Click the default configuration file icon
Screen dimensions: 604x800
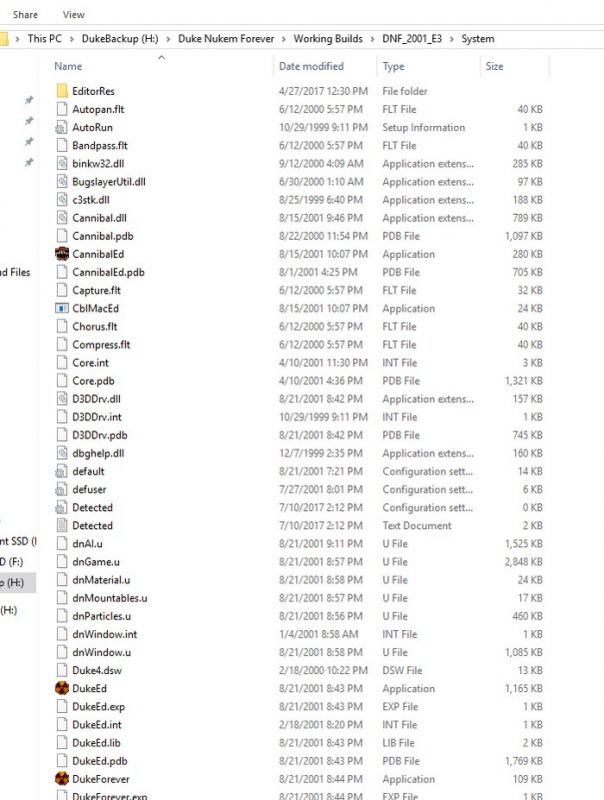[62, 471]
